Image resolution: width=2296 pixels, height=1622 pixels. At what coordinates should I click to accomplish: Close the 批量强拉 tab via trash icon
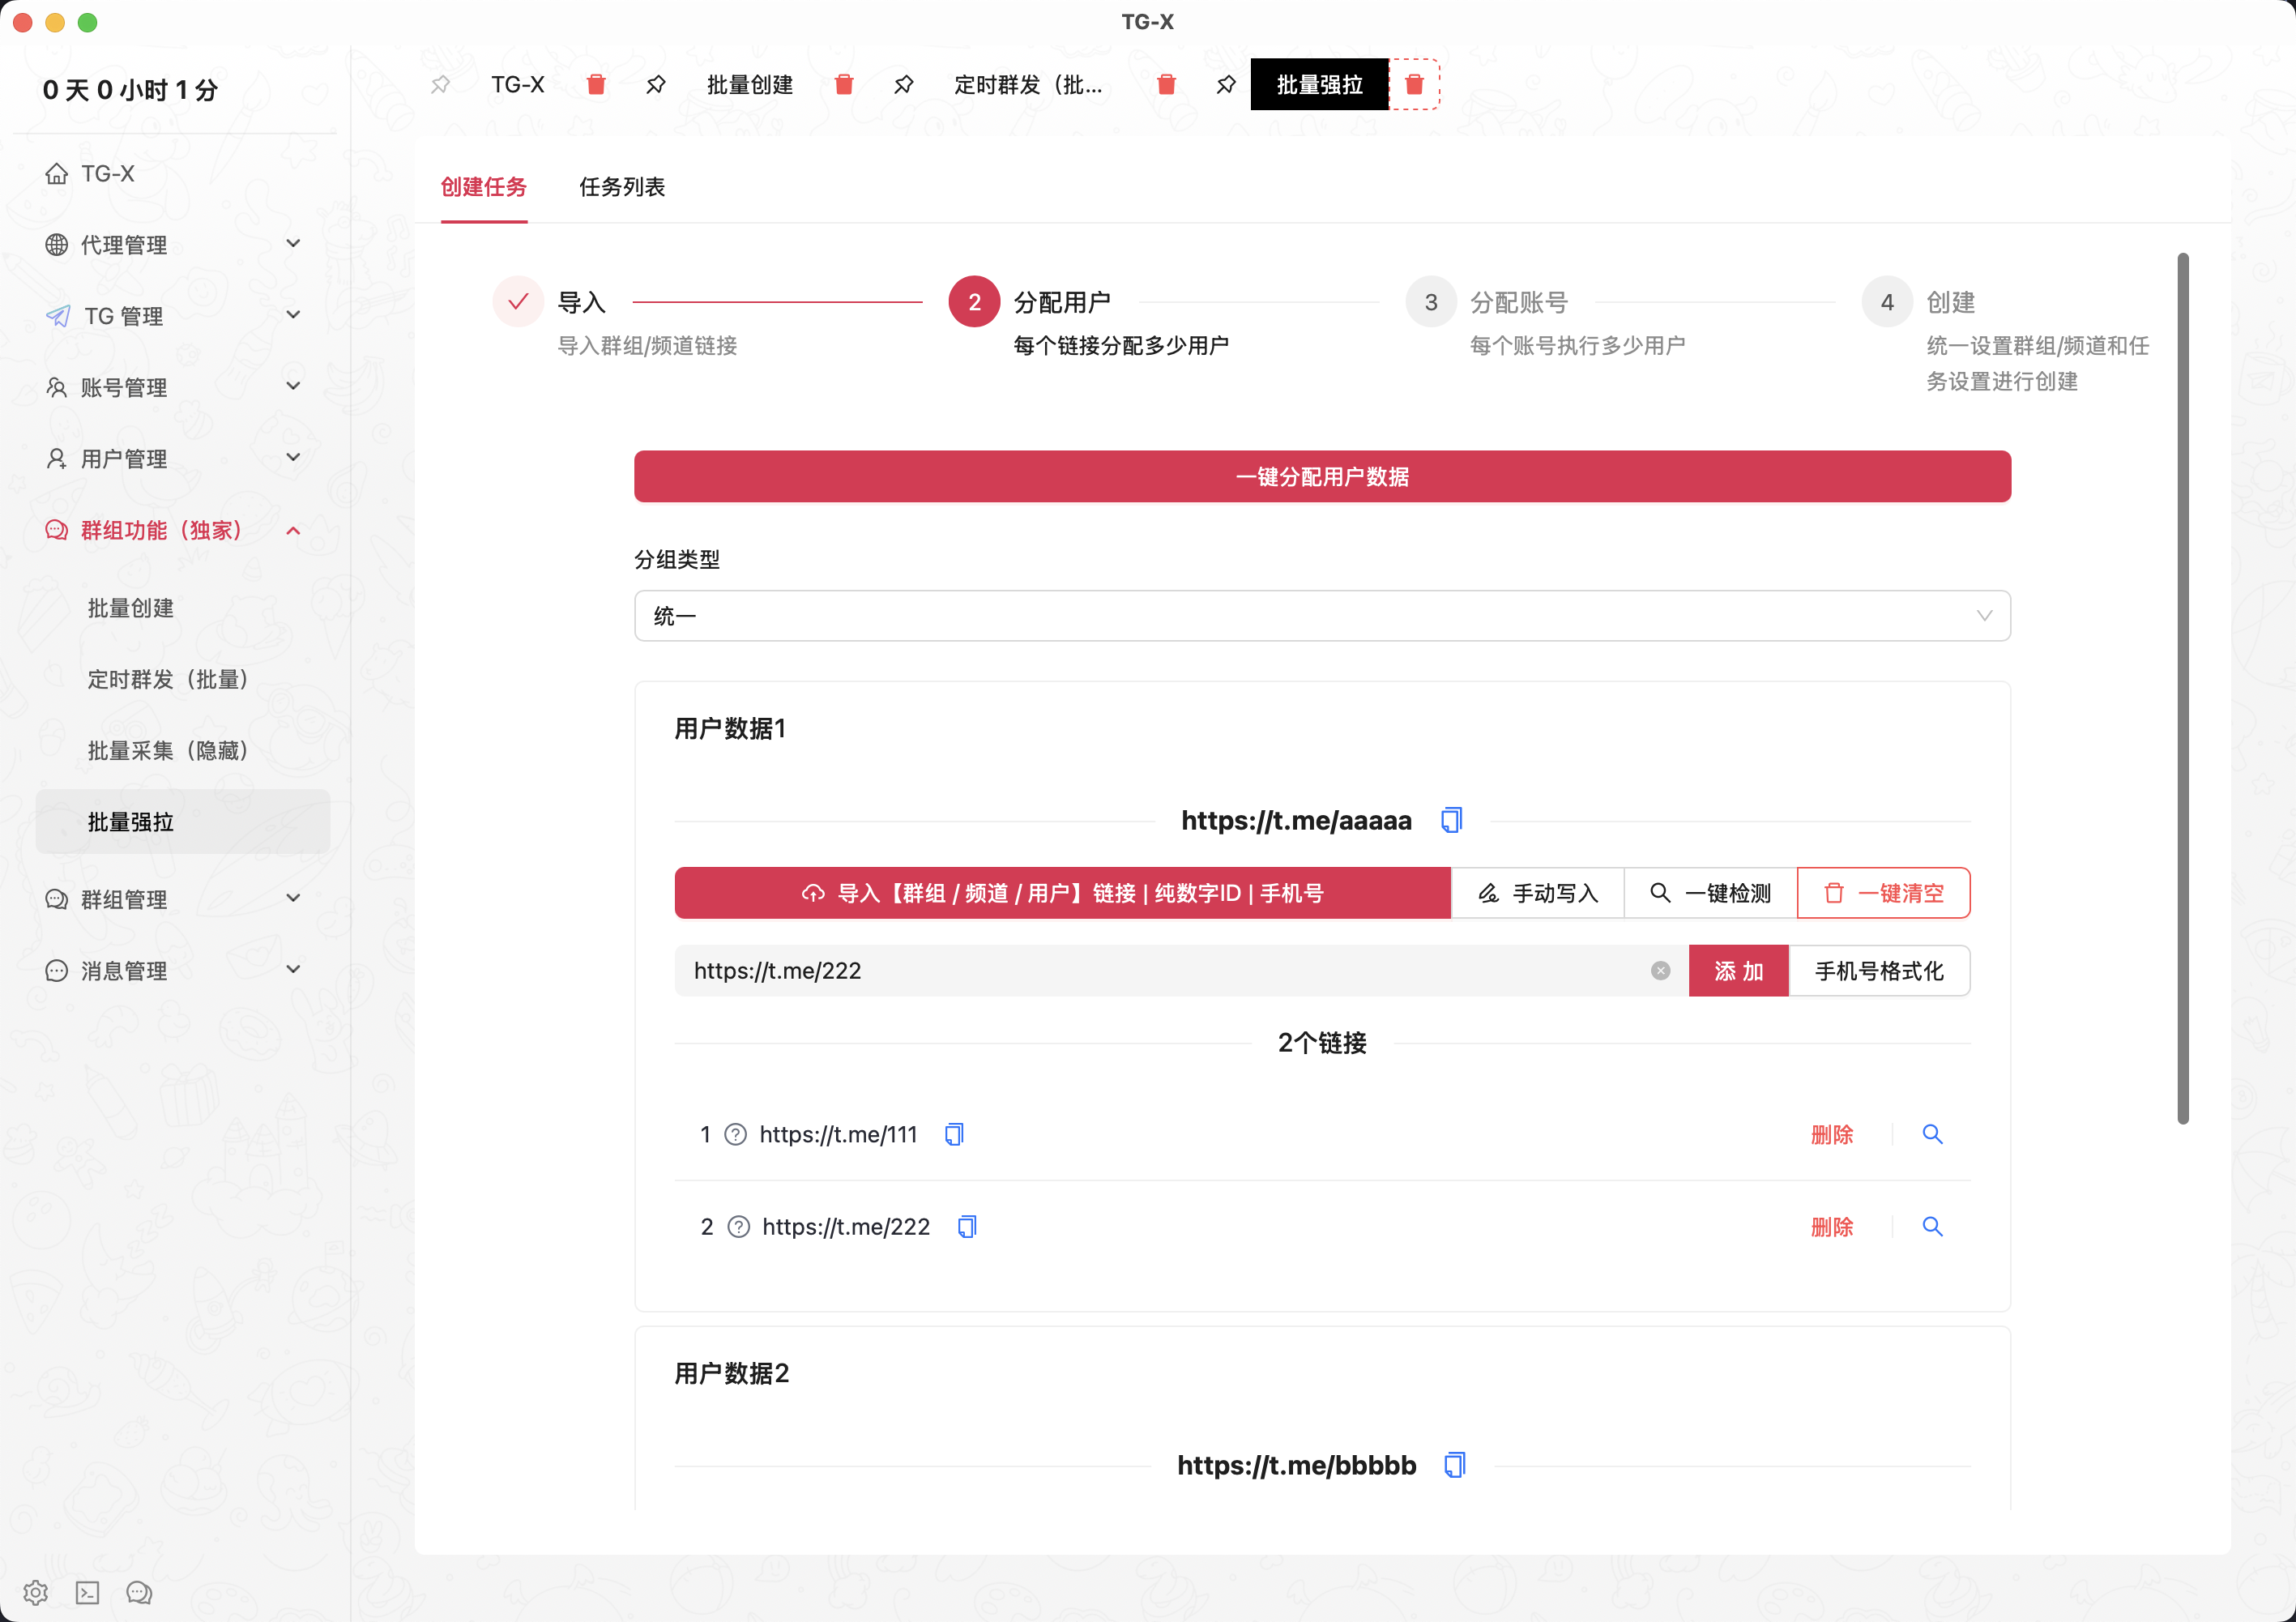click(x=1414, y=85)
